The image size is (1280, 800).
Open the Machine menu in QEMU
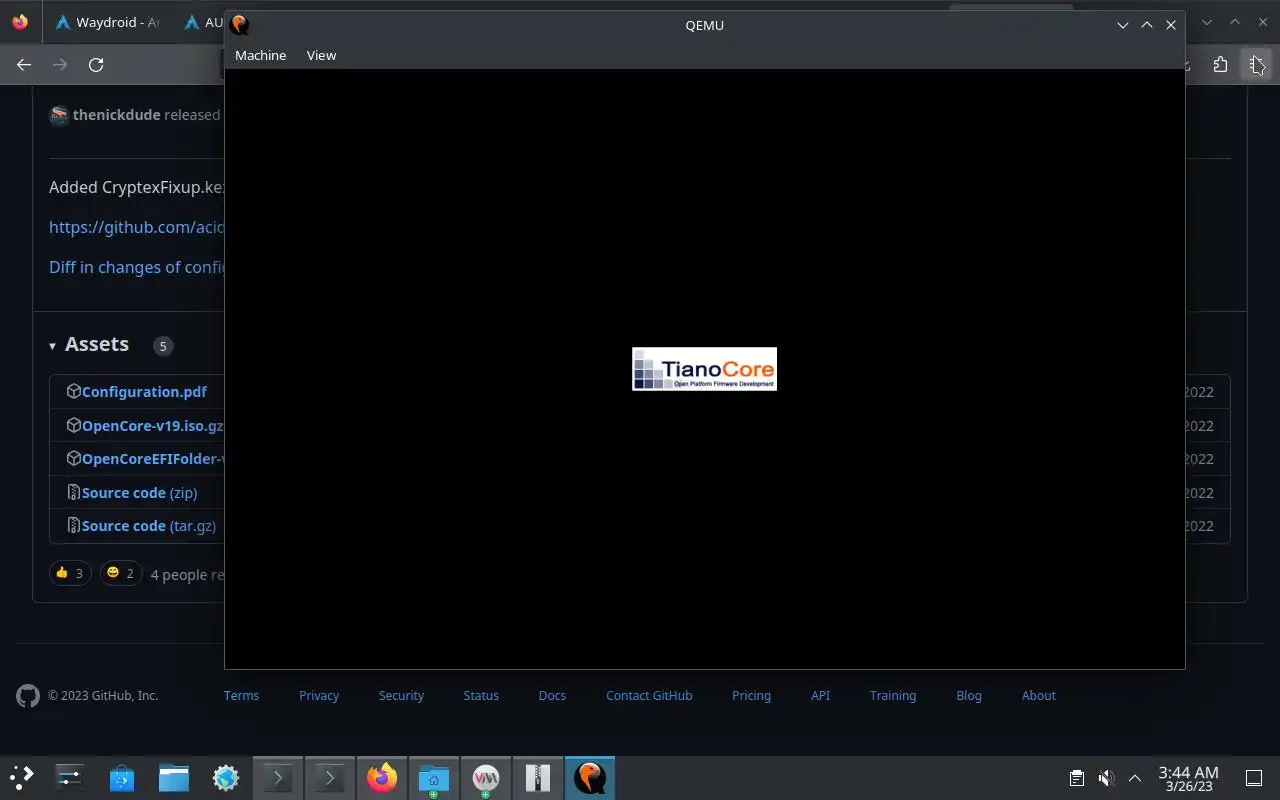(260, 55)
